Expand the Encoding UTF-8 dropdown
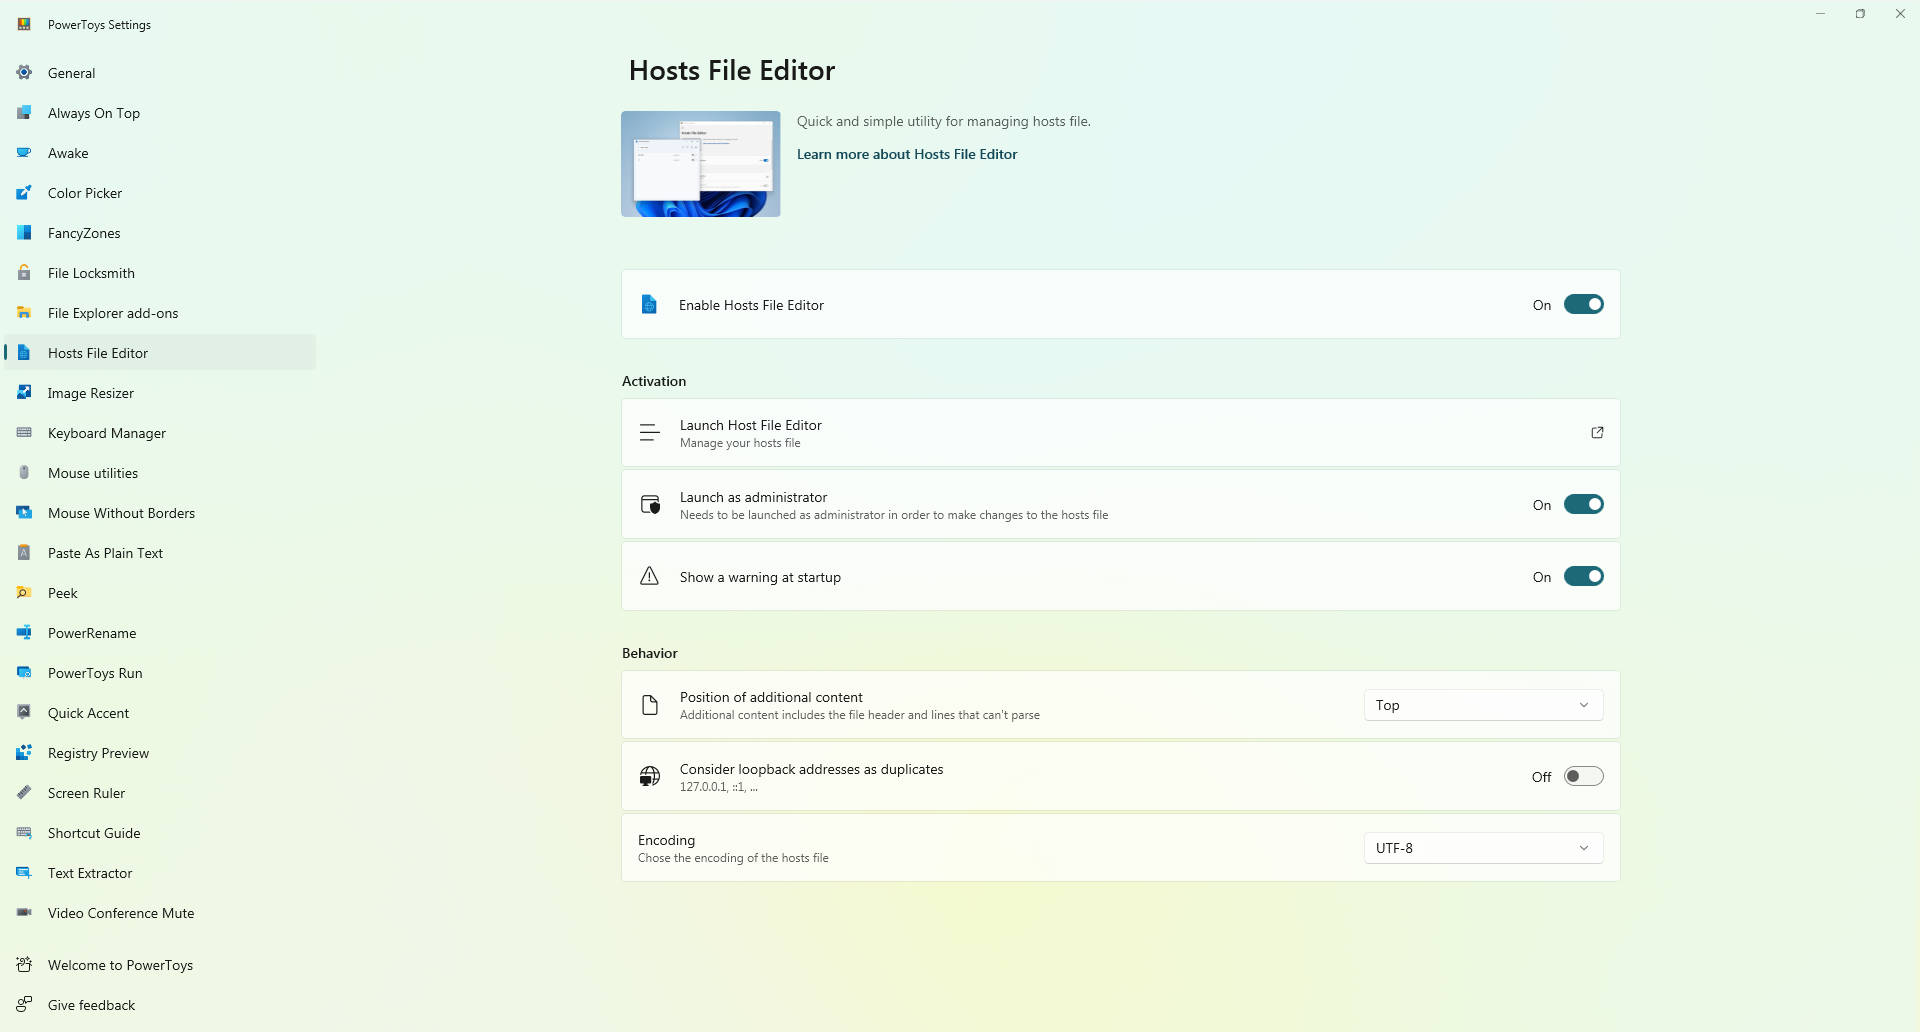 click(1483, 848)
